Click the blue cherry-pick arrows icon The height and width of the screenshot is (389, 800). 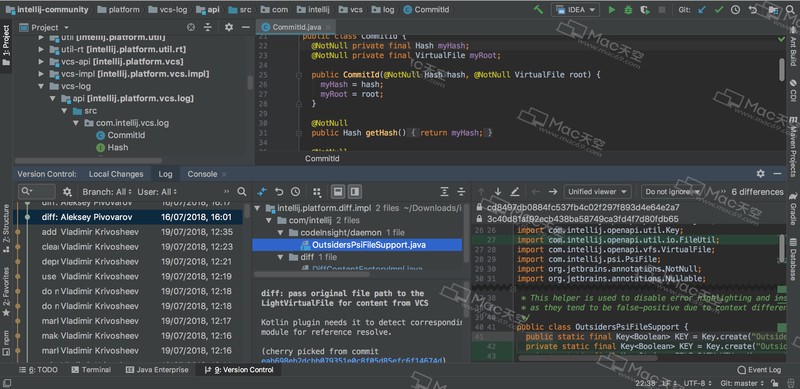[x=262, y=192]
